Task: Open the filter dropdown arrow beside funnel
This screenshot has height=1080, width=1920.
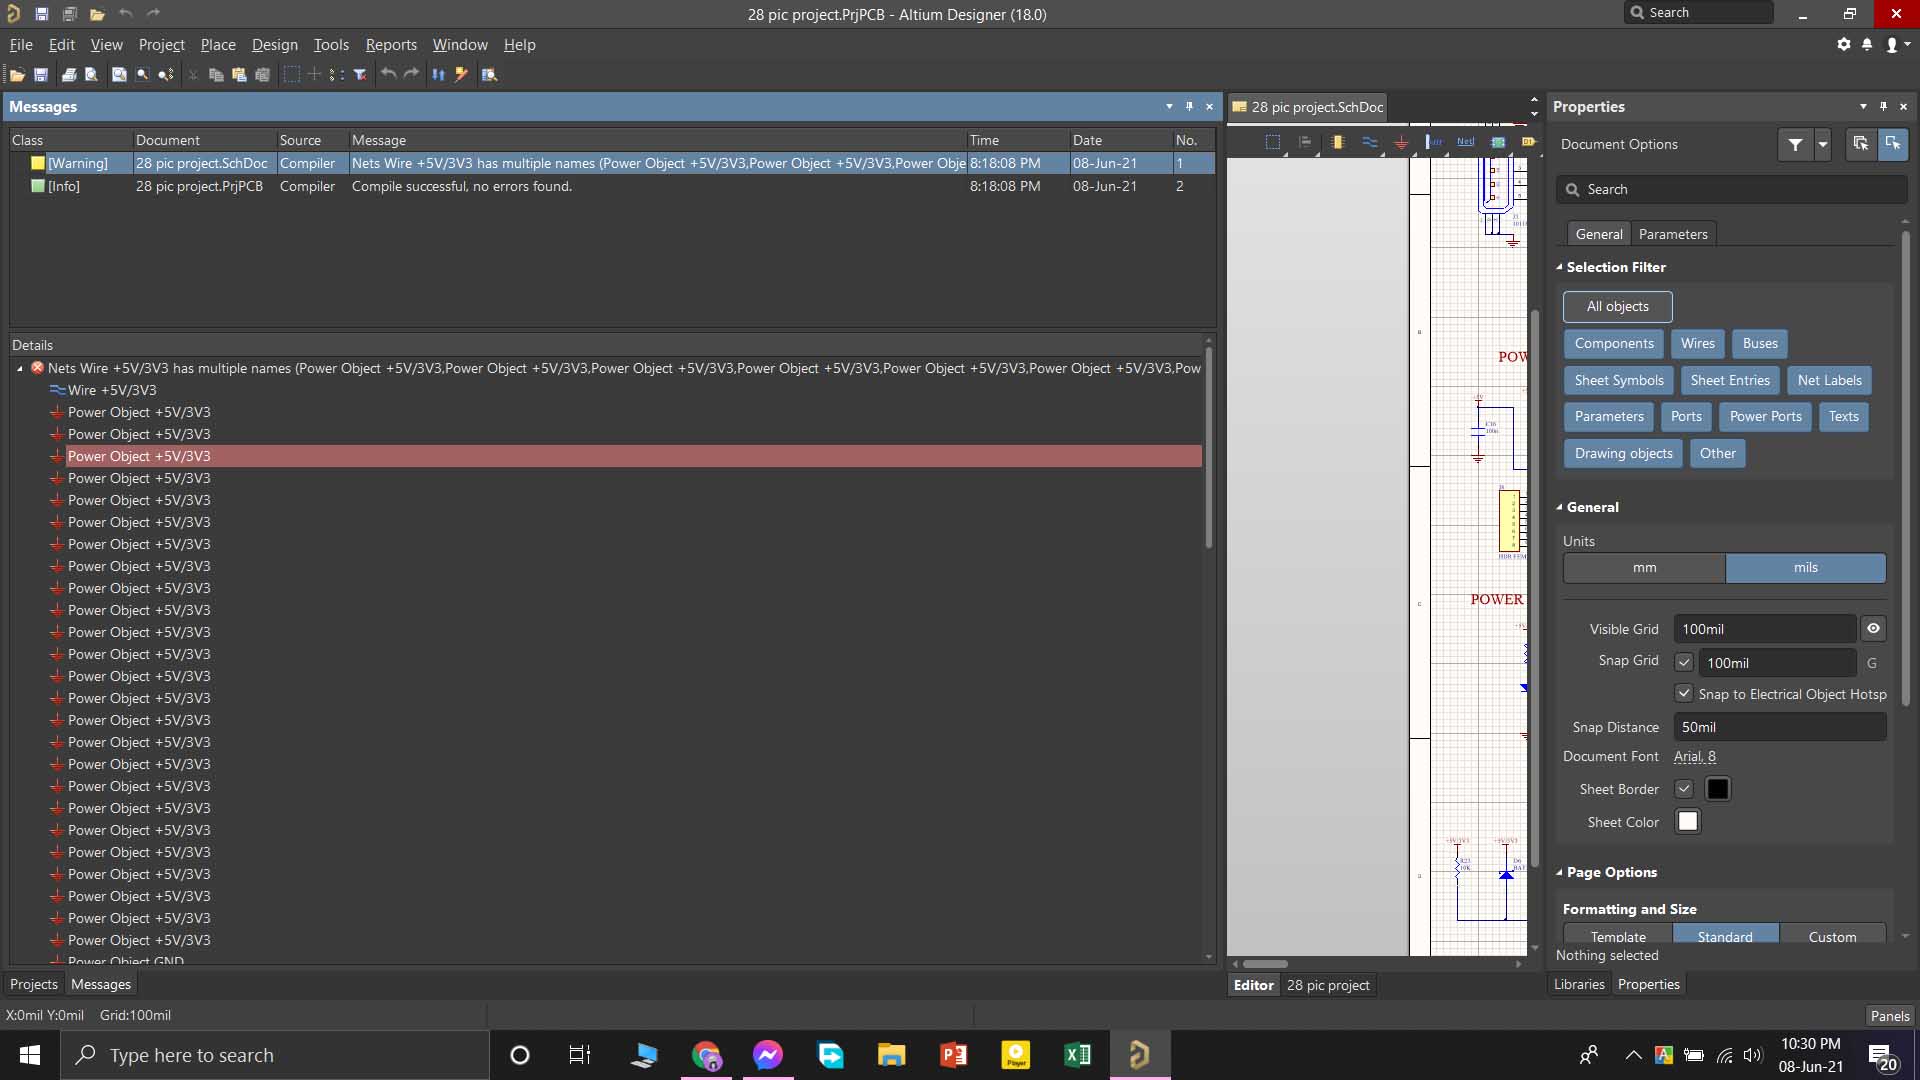Action: pyautogui.click(x=1823, y=145)
